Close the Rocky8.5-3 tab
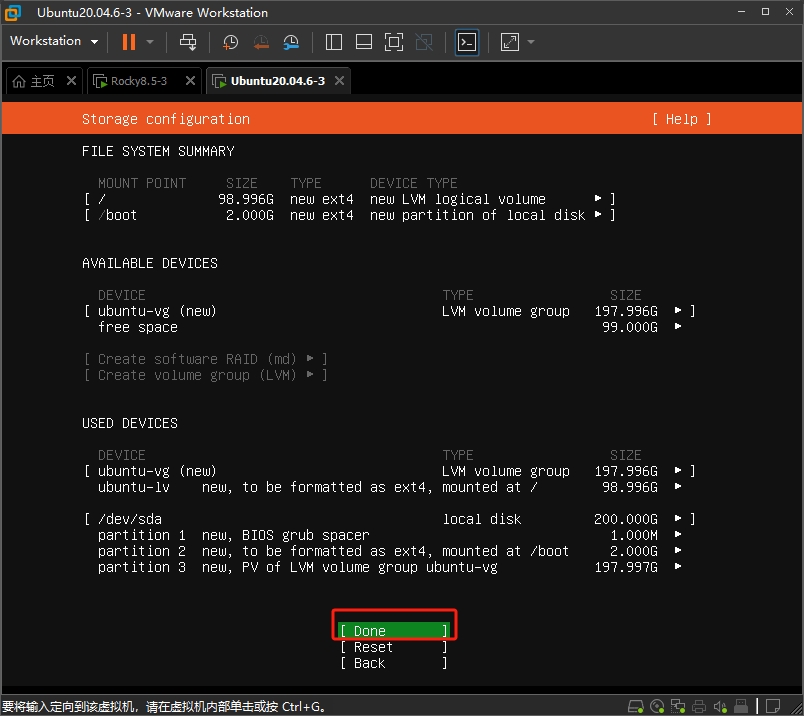804x716 pixels. tap(190, 81)
